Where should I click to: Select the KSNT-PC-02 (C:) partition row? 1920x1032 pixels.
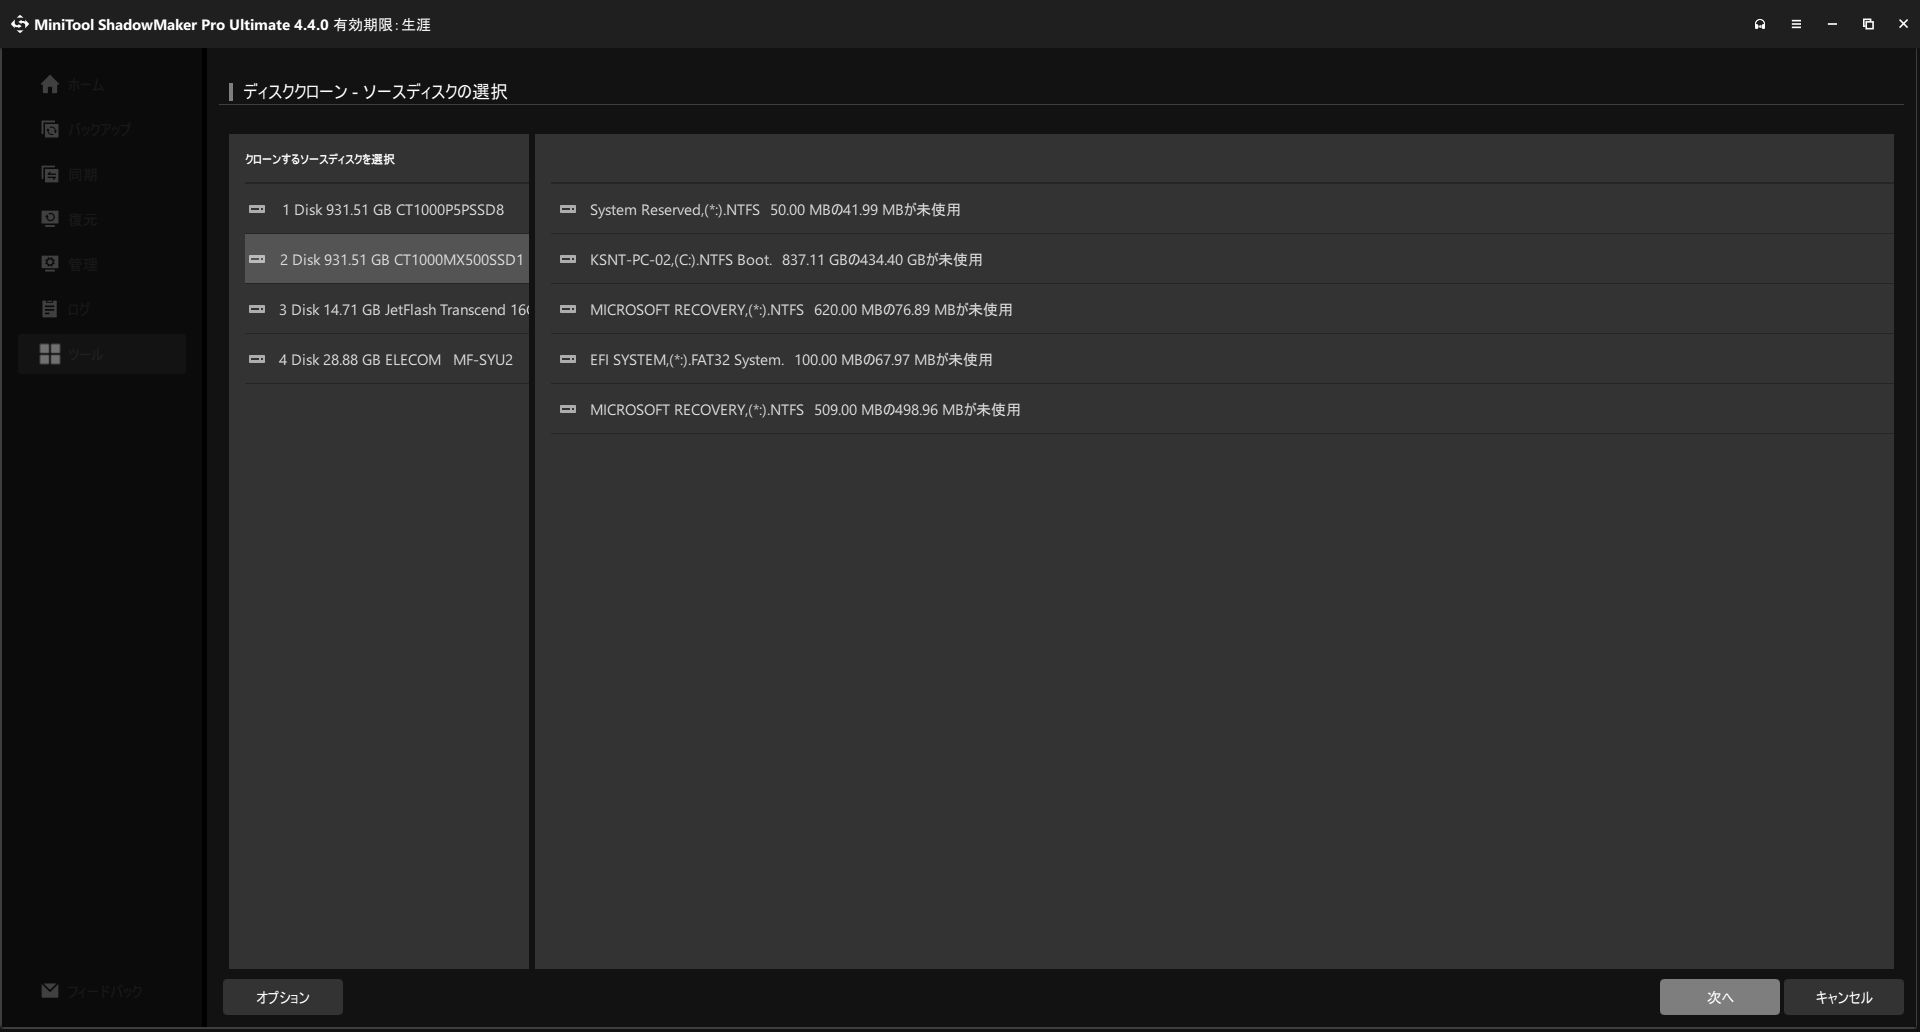tap(785, 260)
